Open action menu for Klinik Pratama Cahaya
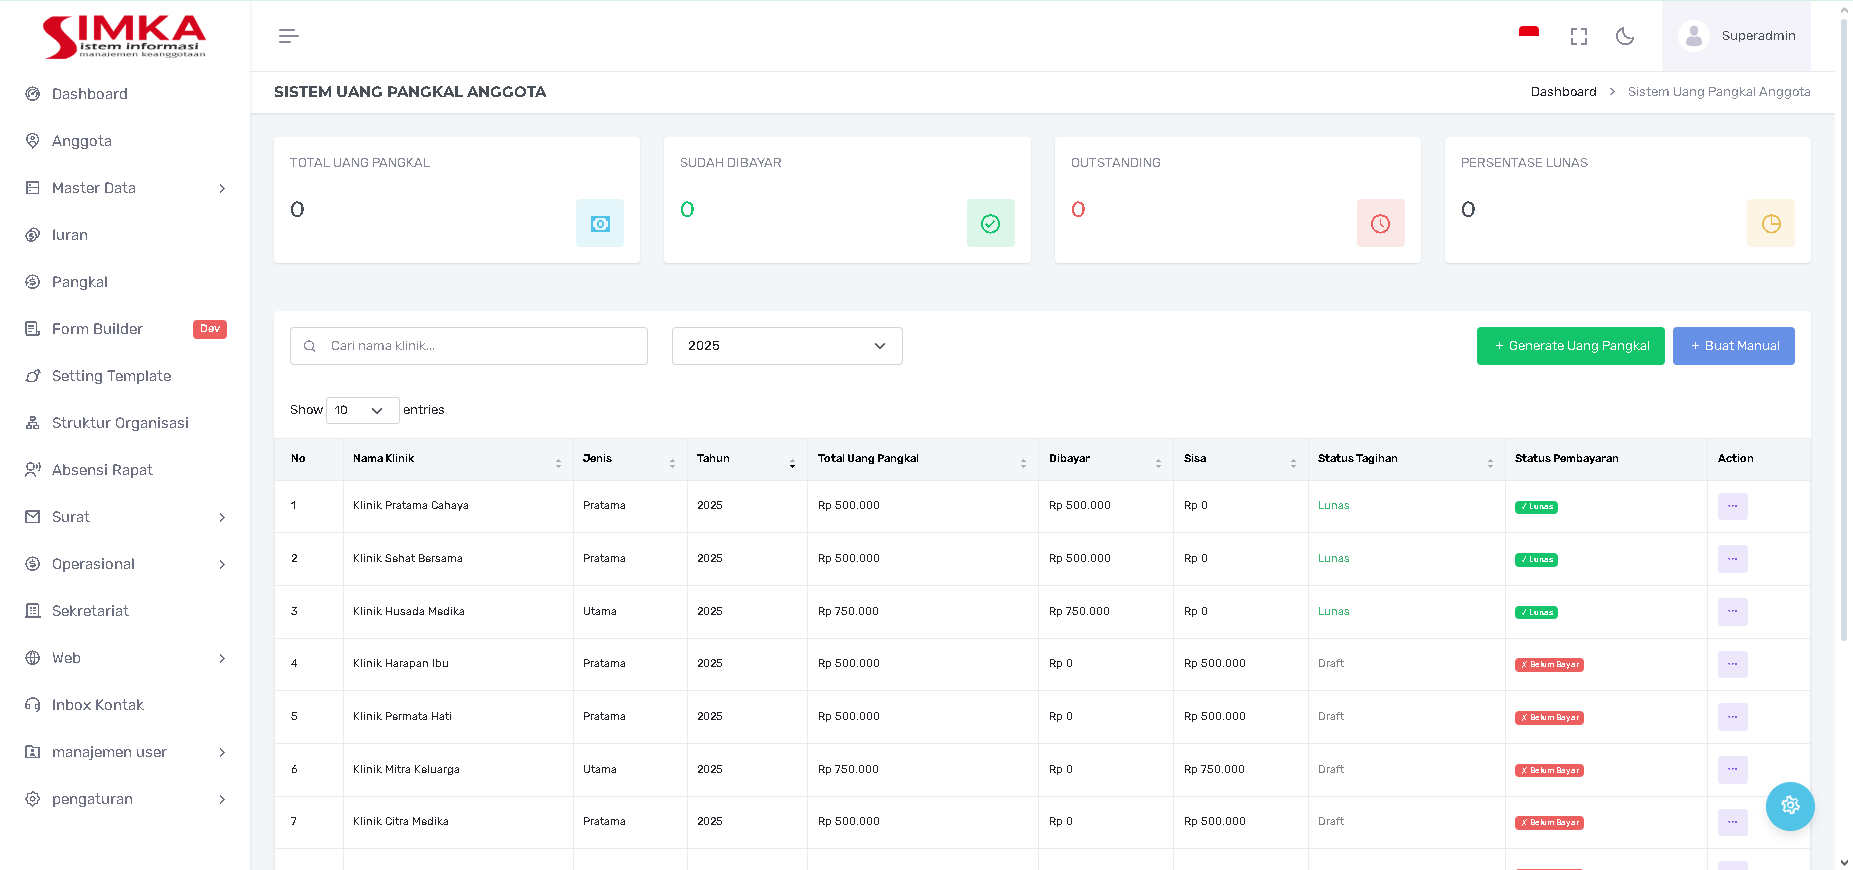 point(1732,506)
